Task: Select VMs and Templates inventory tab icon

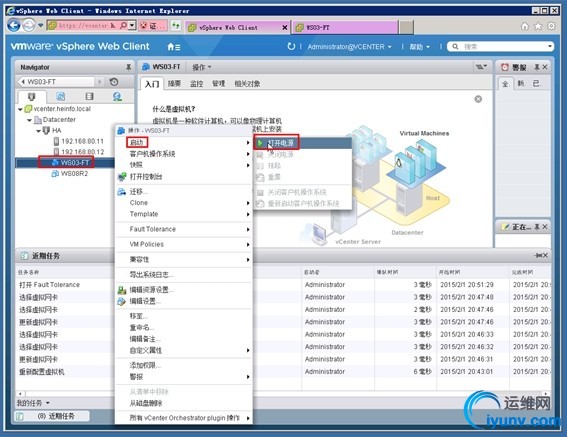Action: 60,96
